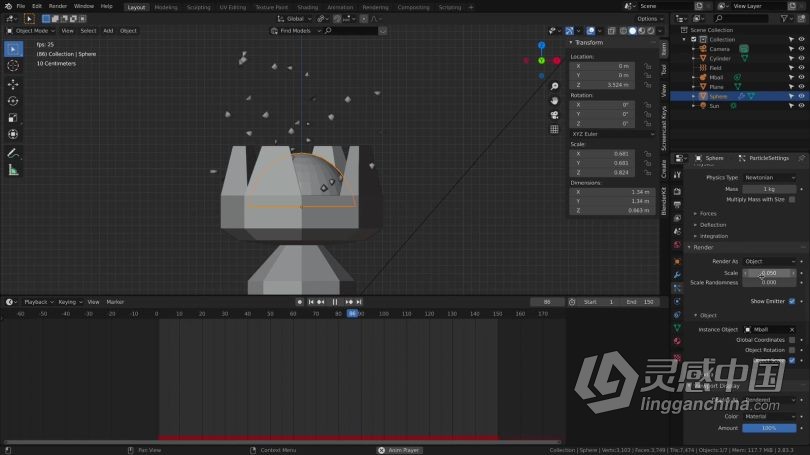Hide the Sphere object with its eye icon
Screen dimensions: 810x455
click(x=801, y=96)
